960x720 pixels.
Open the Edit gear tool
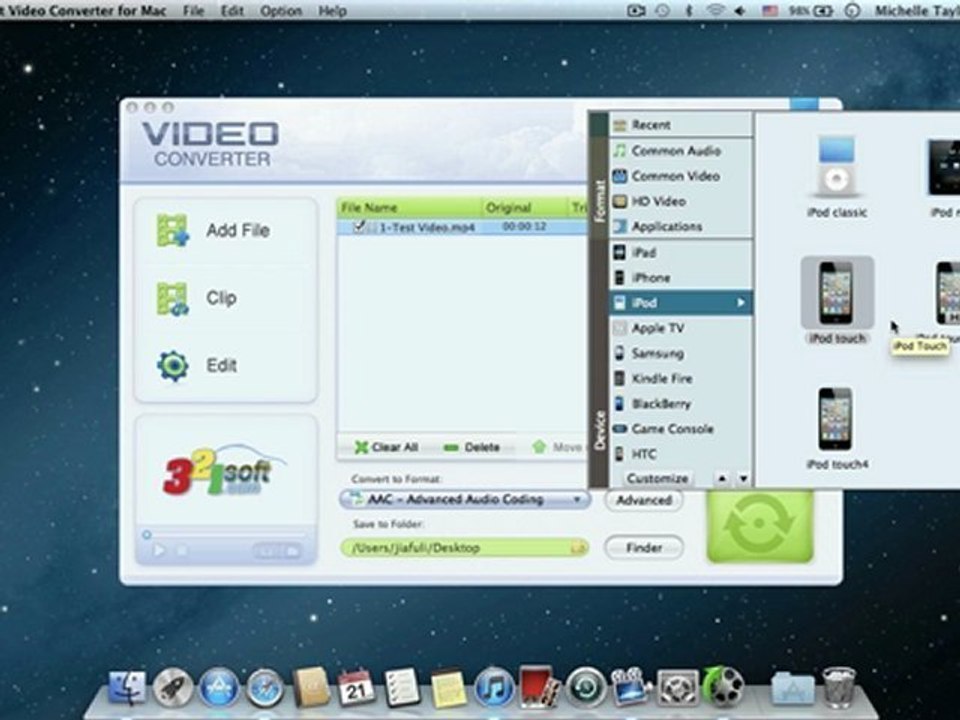173,366
